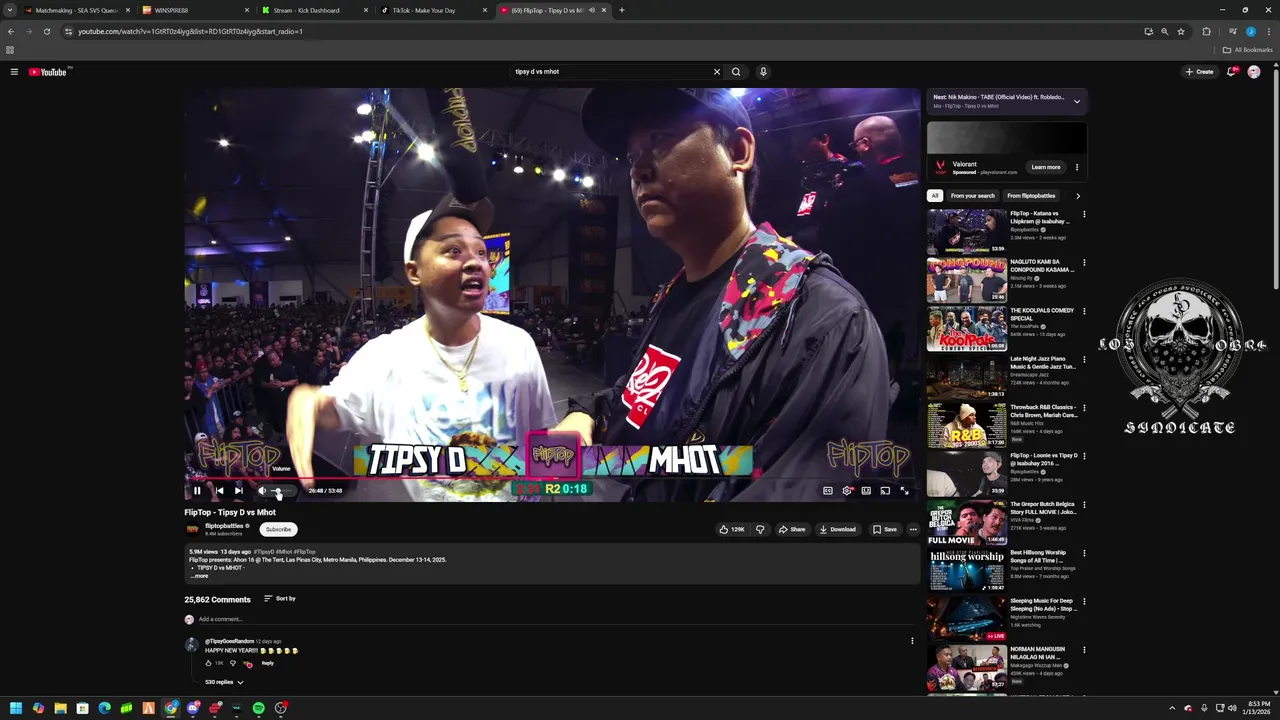Open Windows Start menu
Viewport: 1280px width, 720px height.
16,708
